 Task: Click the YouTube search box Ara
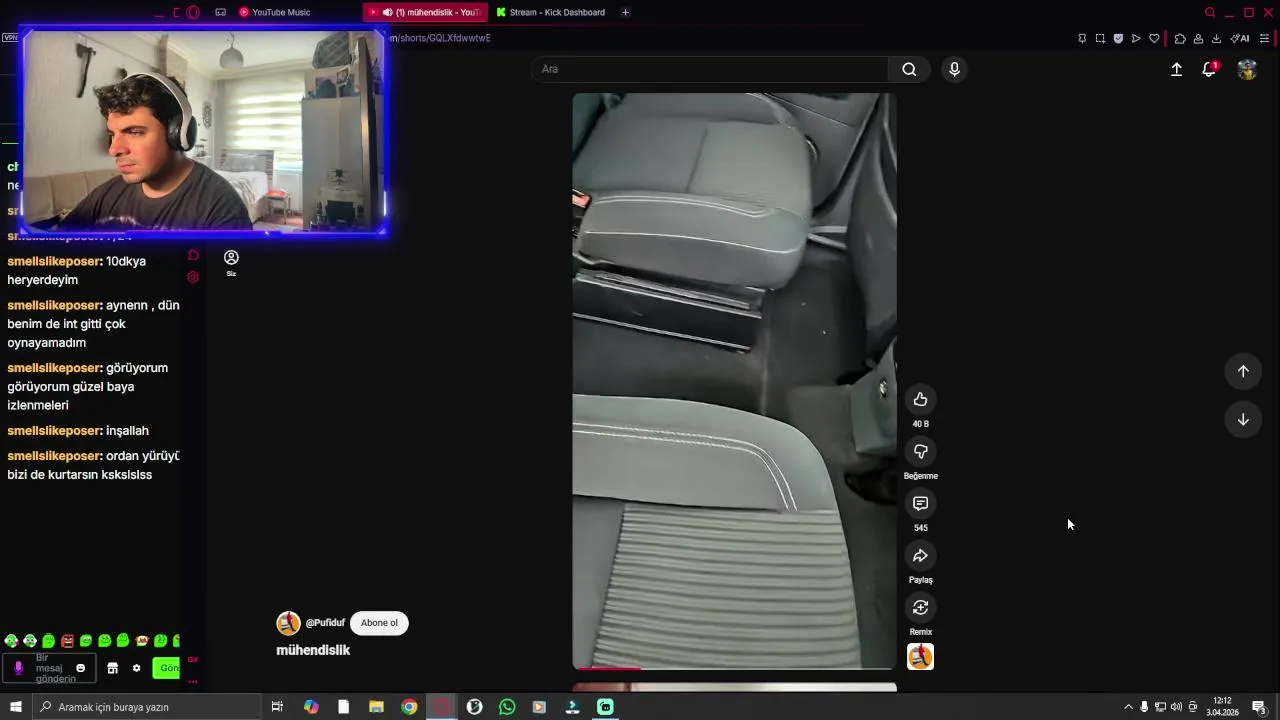coord(710,69)
